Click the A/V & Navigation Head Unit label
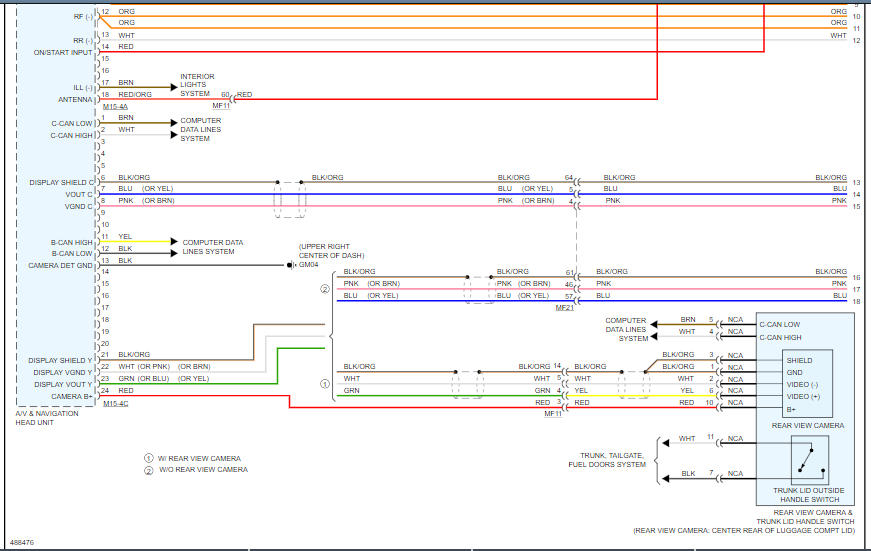 [47, 418]
